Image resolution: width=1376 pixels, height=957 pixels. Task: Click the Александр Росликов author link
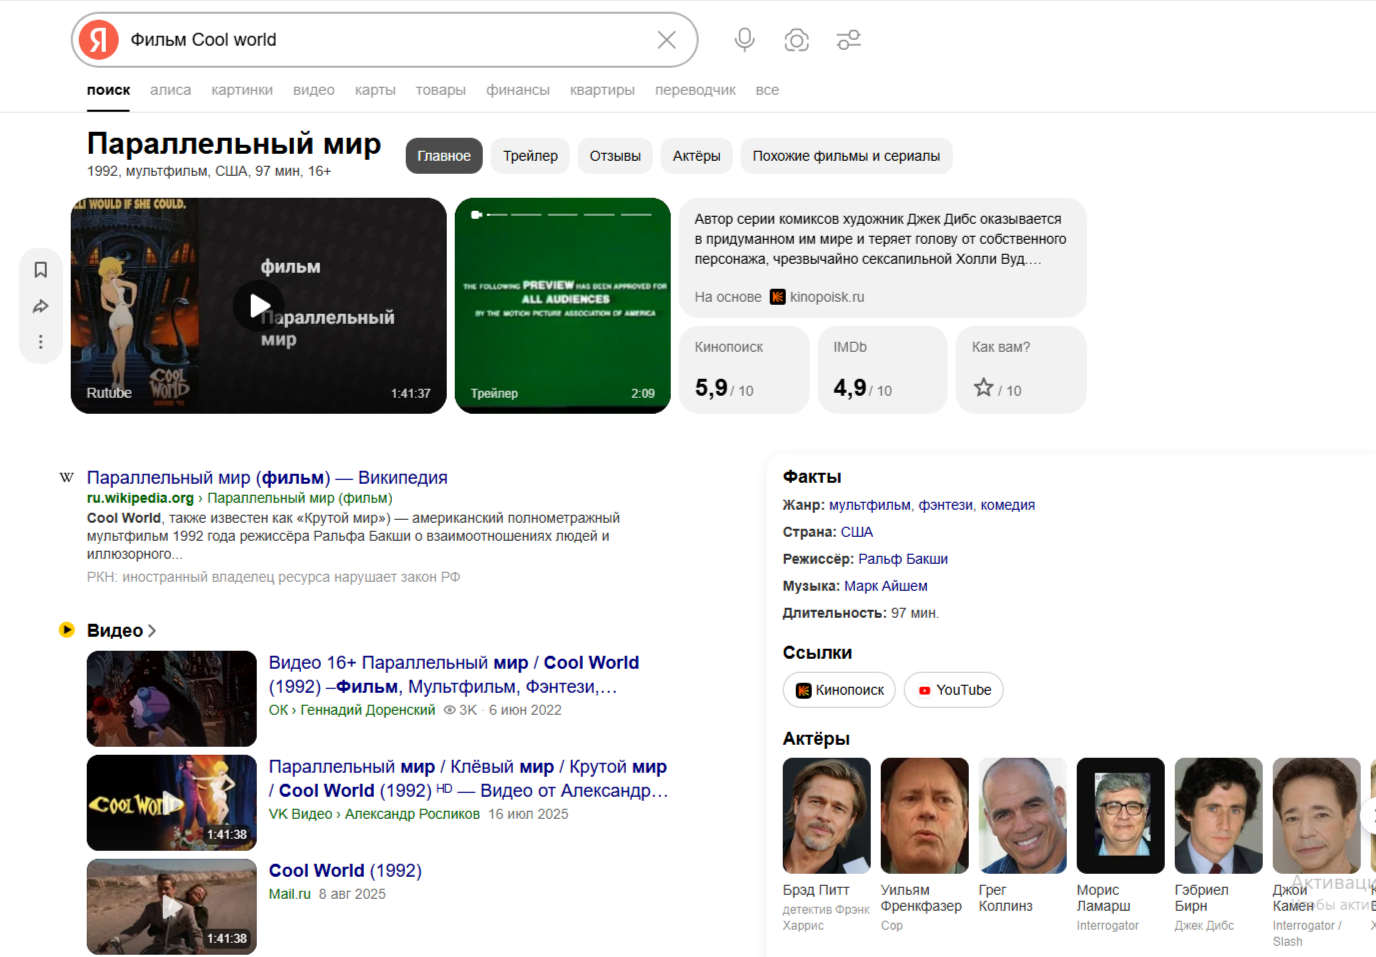click(x=412, y=814)
